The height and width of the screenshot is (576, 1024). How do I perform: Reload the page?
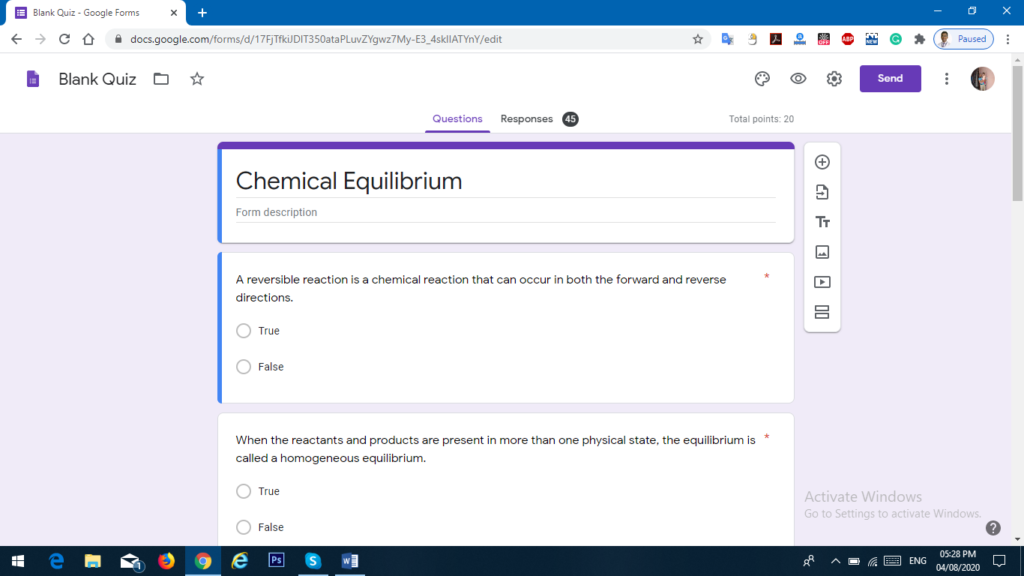[64, 39]
